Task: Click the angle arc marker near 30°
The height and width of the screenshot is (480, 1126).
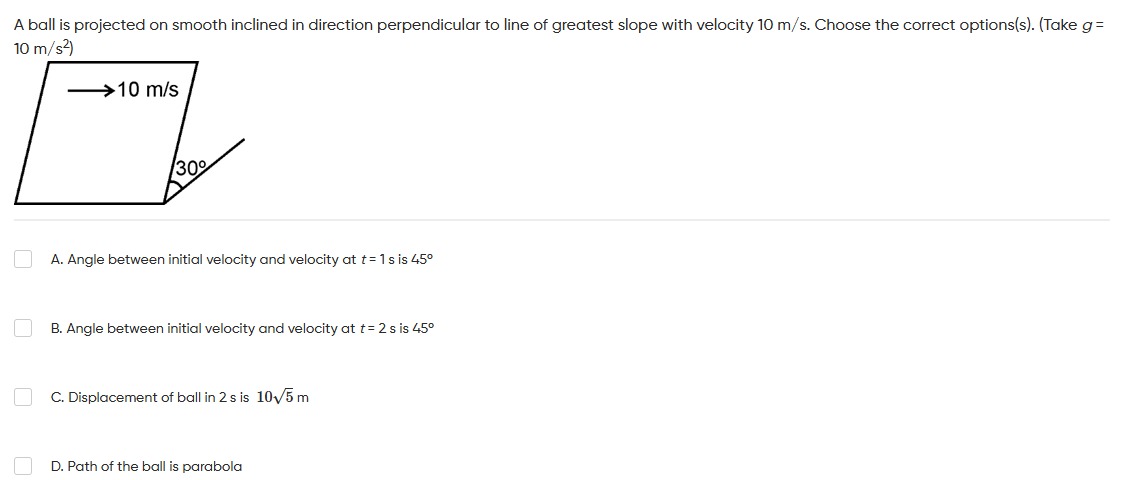Action: [x=175, y=188]
